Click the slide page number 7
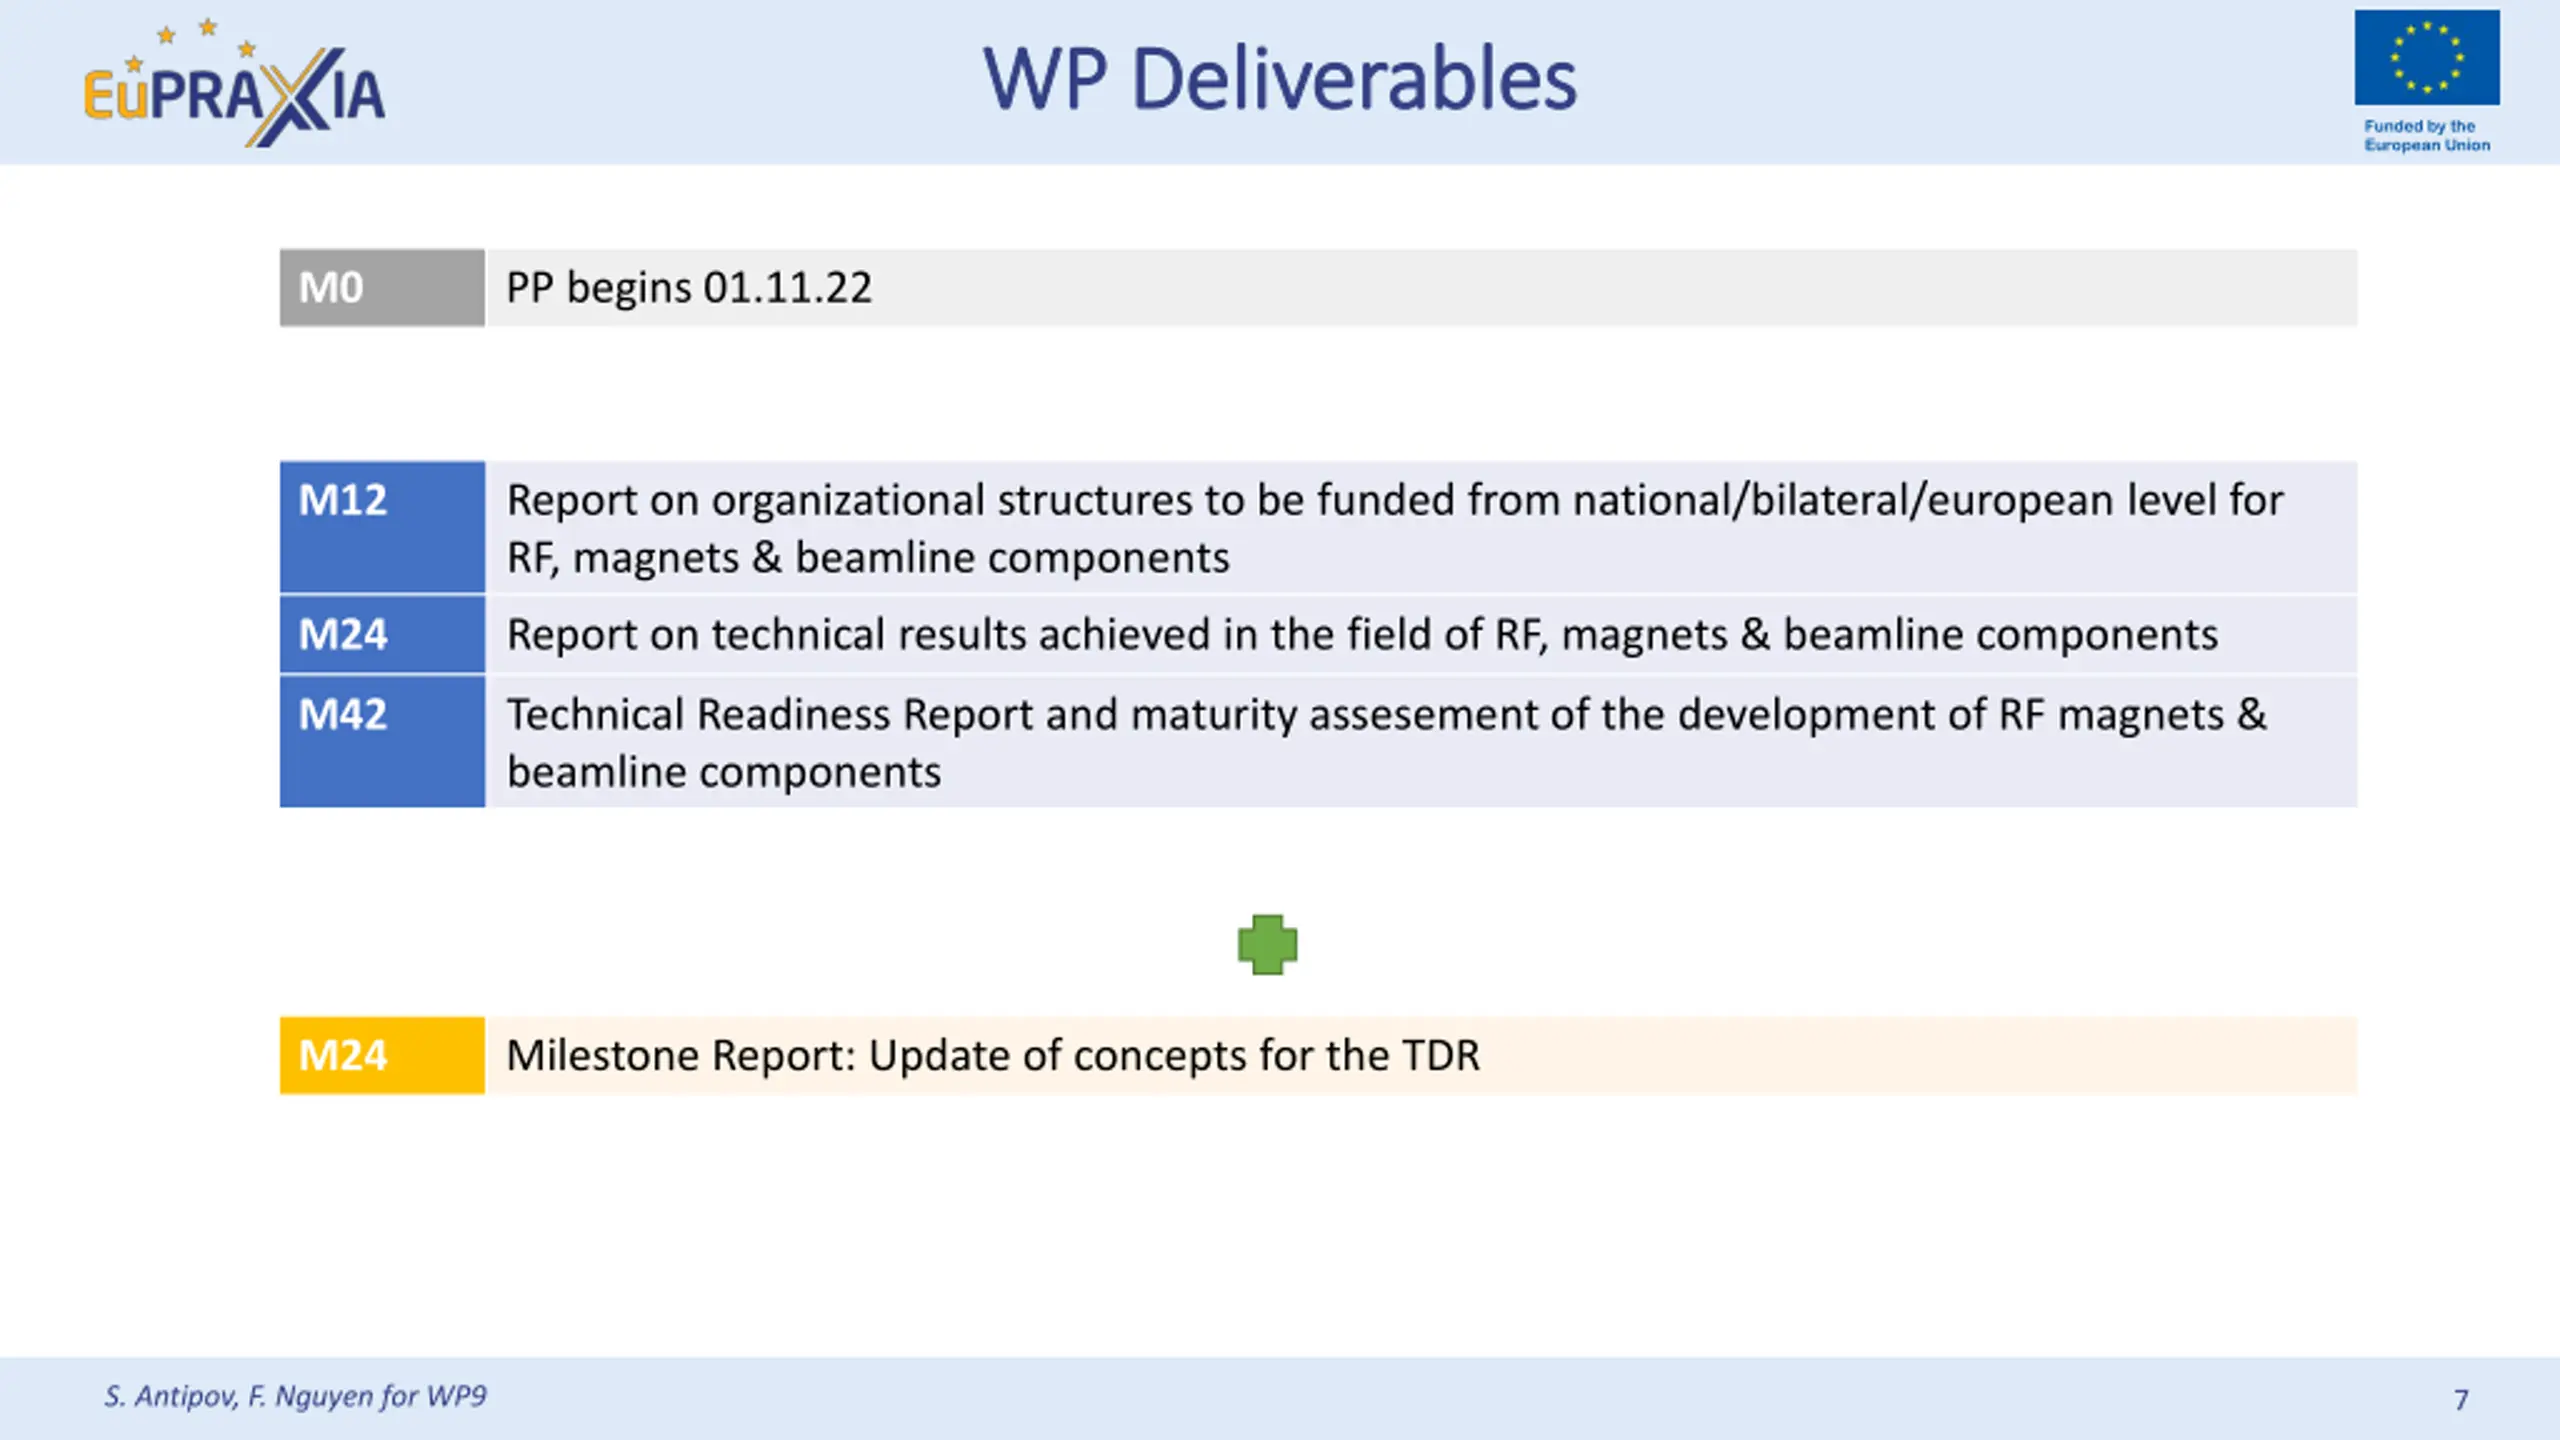 click(x=2461, y=1400)
